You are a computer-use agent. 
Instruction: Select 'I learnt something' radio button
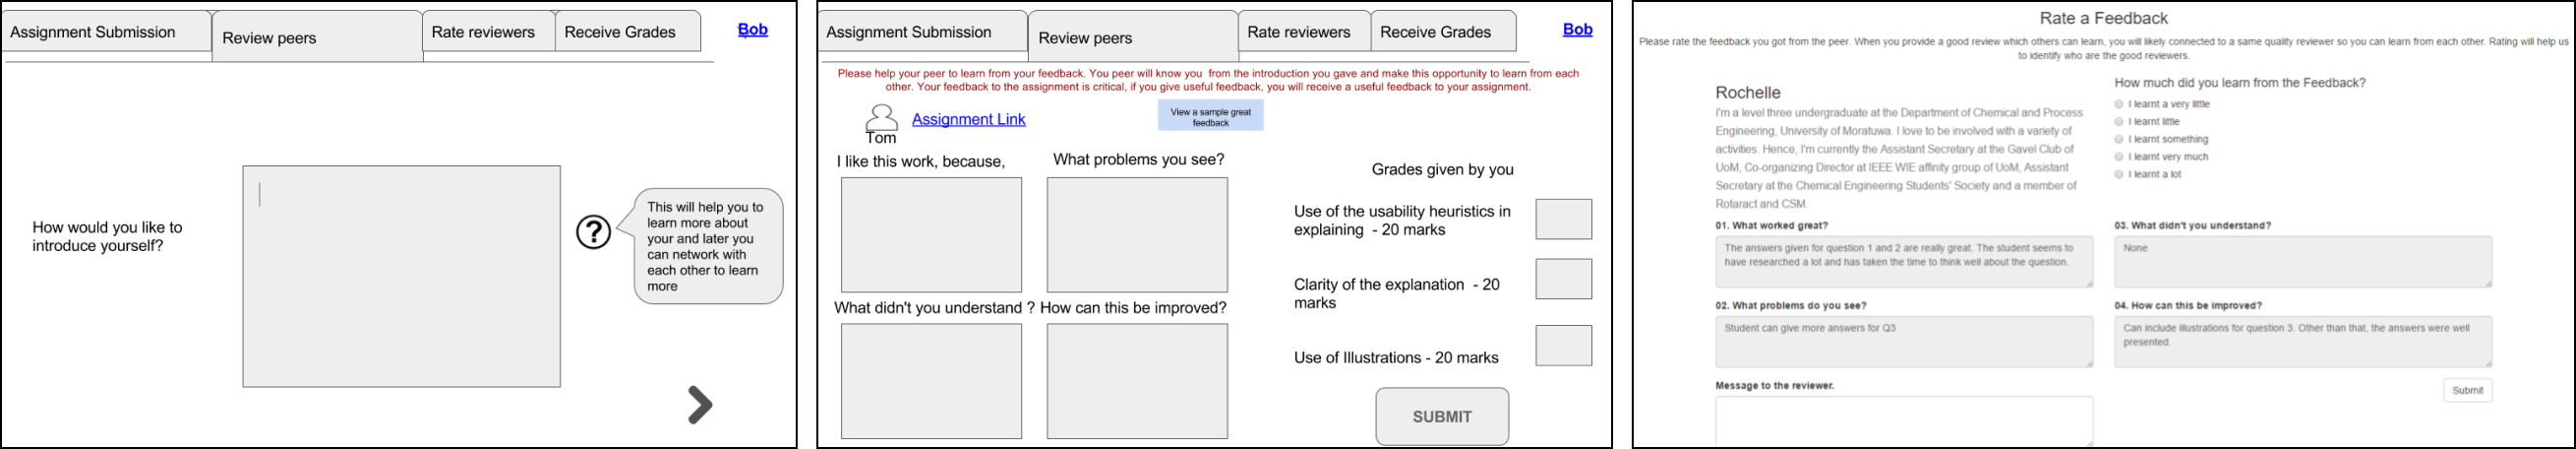(2119, 139)
